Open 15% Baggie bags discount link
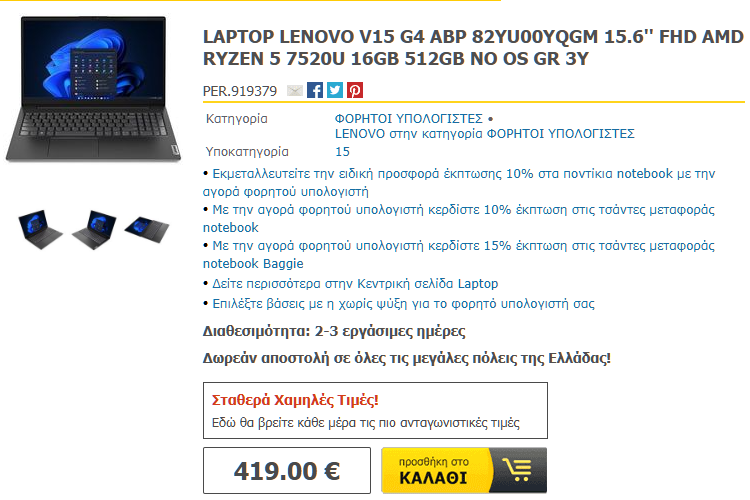 459,254
